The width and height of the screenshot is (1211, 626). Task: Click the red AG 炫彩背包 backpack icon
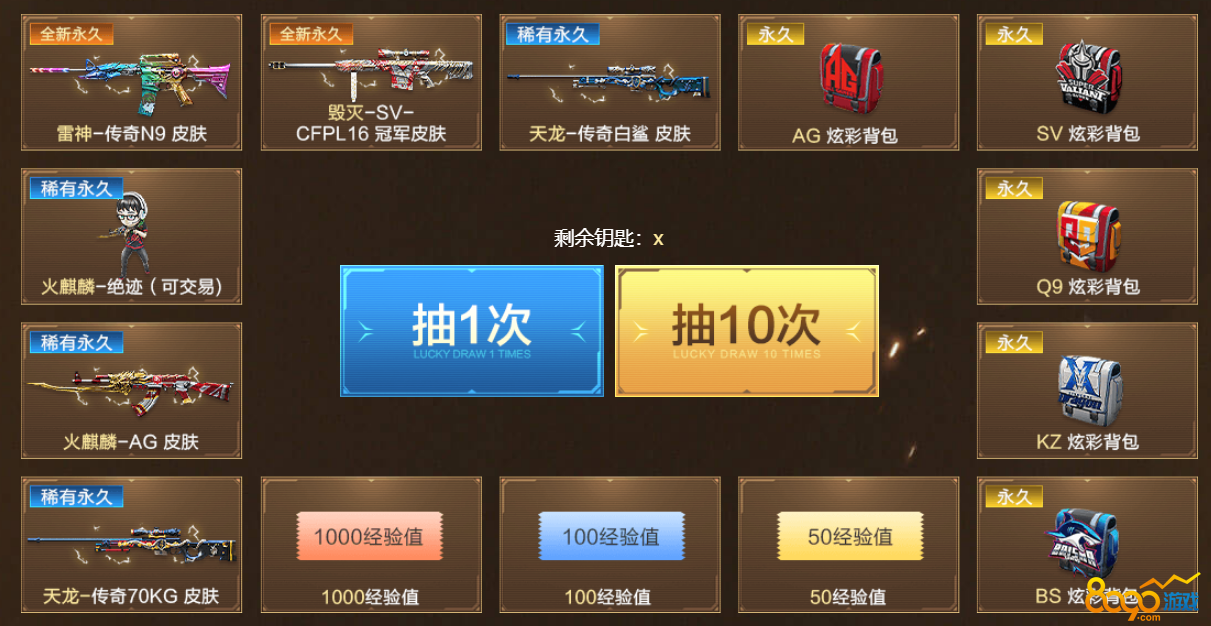click(850, 80)
